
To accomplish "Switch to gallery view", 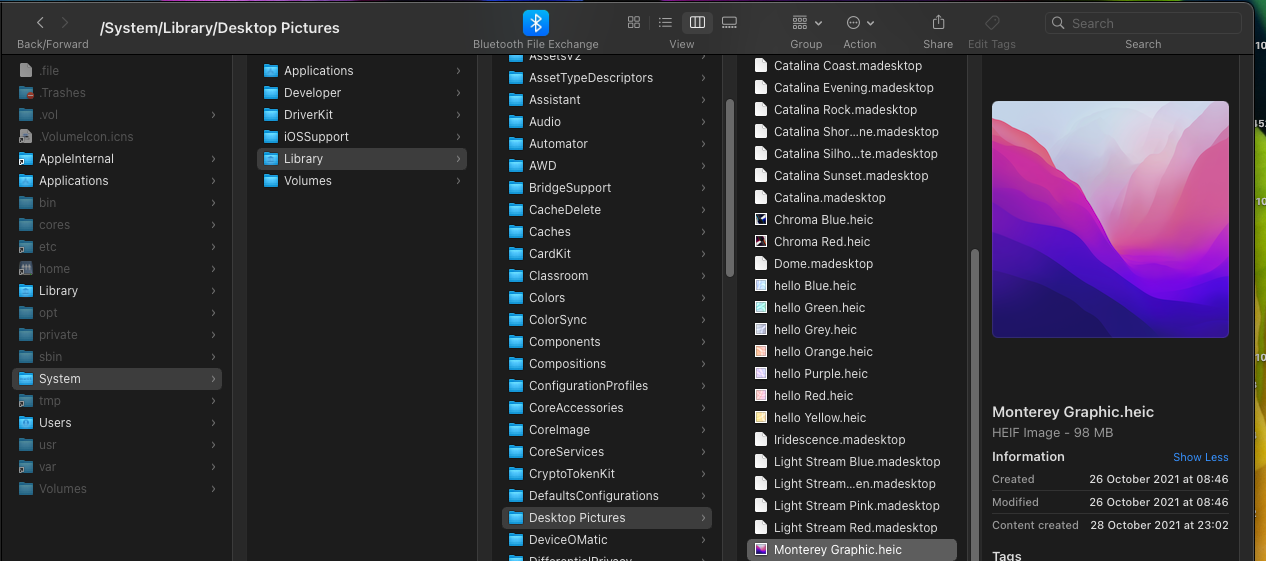I will pyautogui.click(x=729, y=22).
